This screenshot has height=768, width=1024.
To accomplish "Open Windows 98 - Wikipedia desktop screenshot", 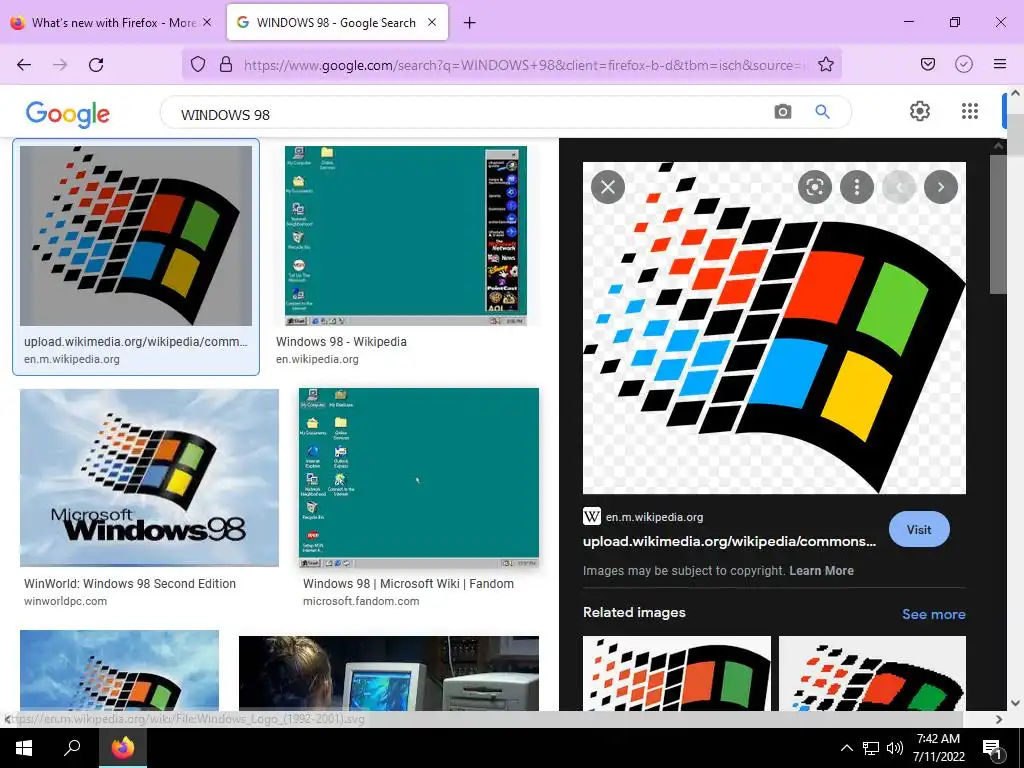I will 406,236.
